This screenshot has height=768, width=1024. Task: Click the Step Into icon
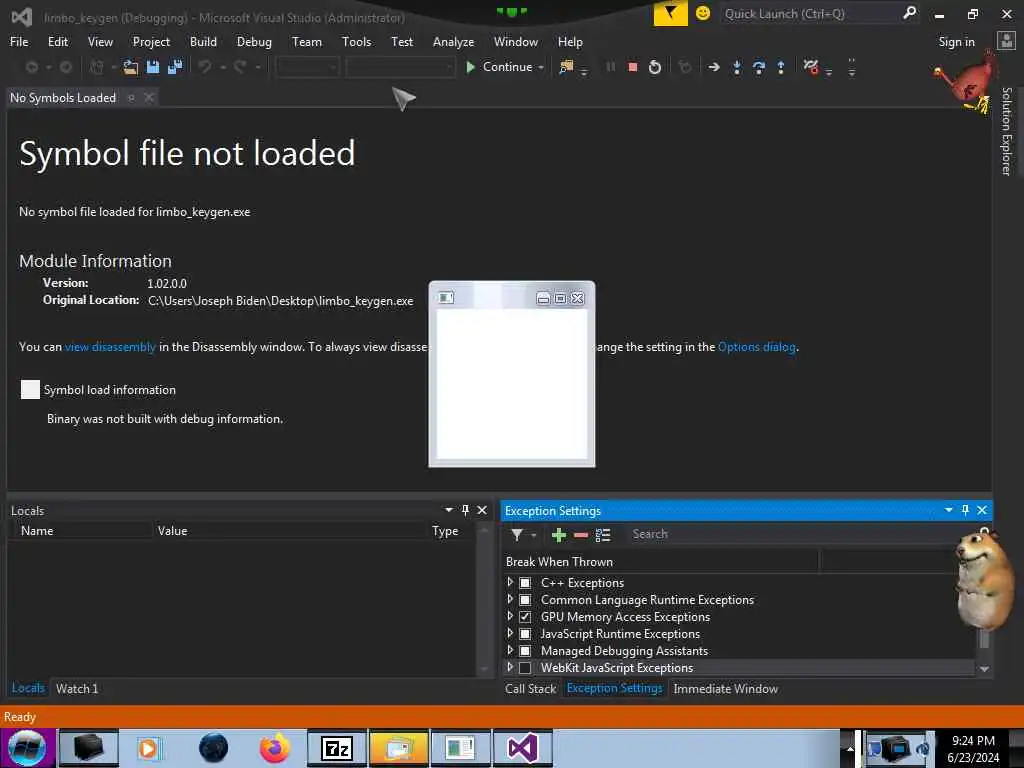point(737,67)
